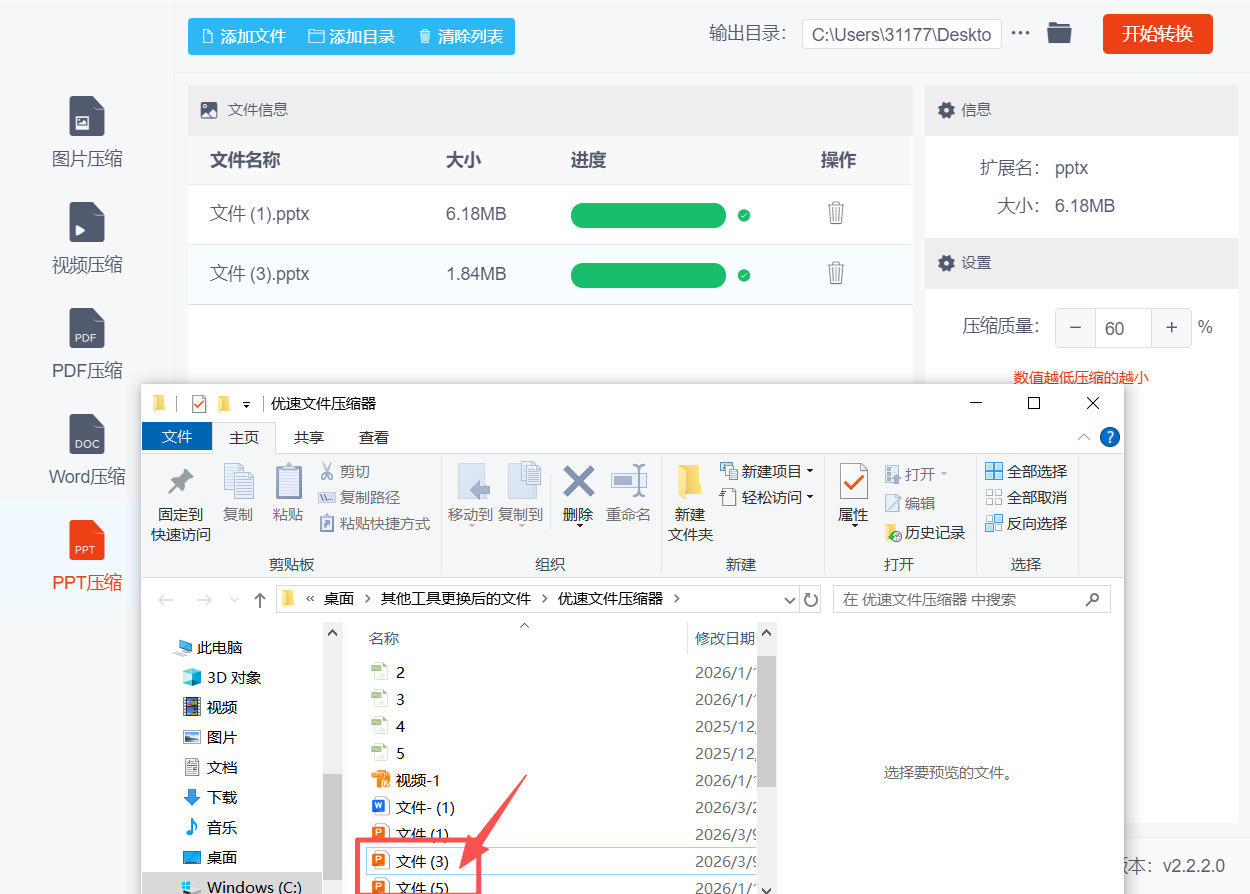Viewport: 1250px width, 894px height.
Task: Delete 文件 (1).pptx using its trash icon
Action: tap(835, 214)
